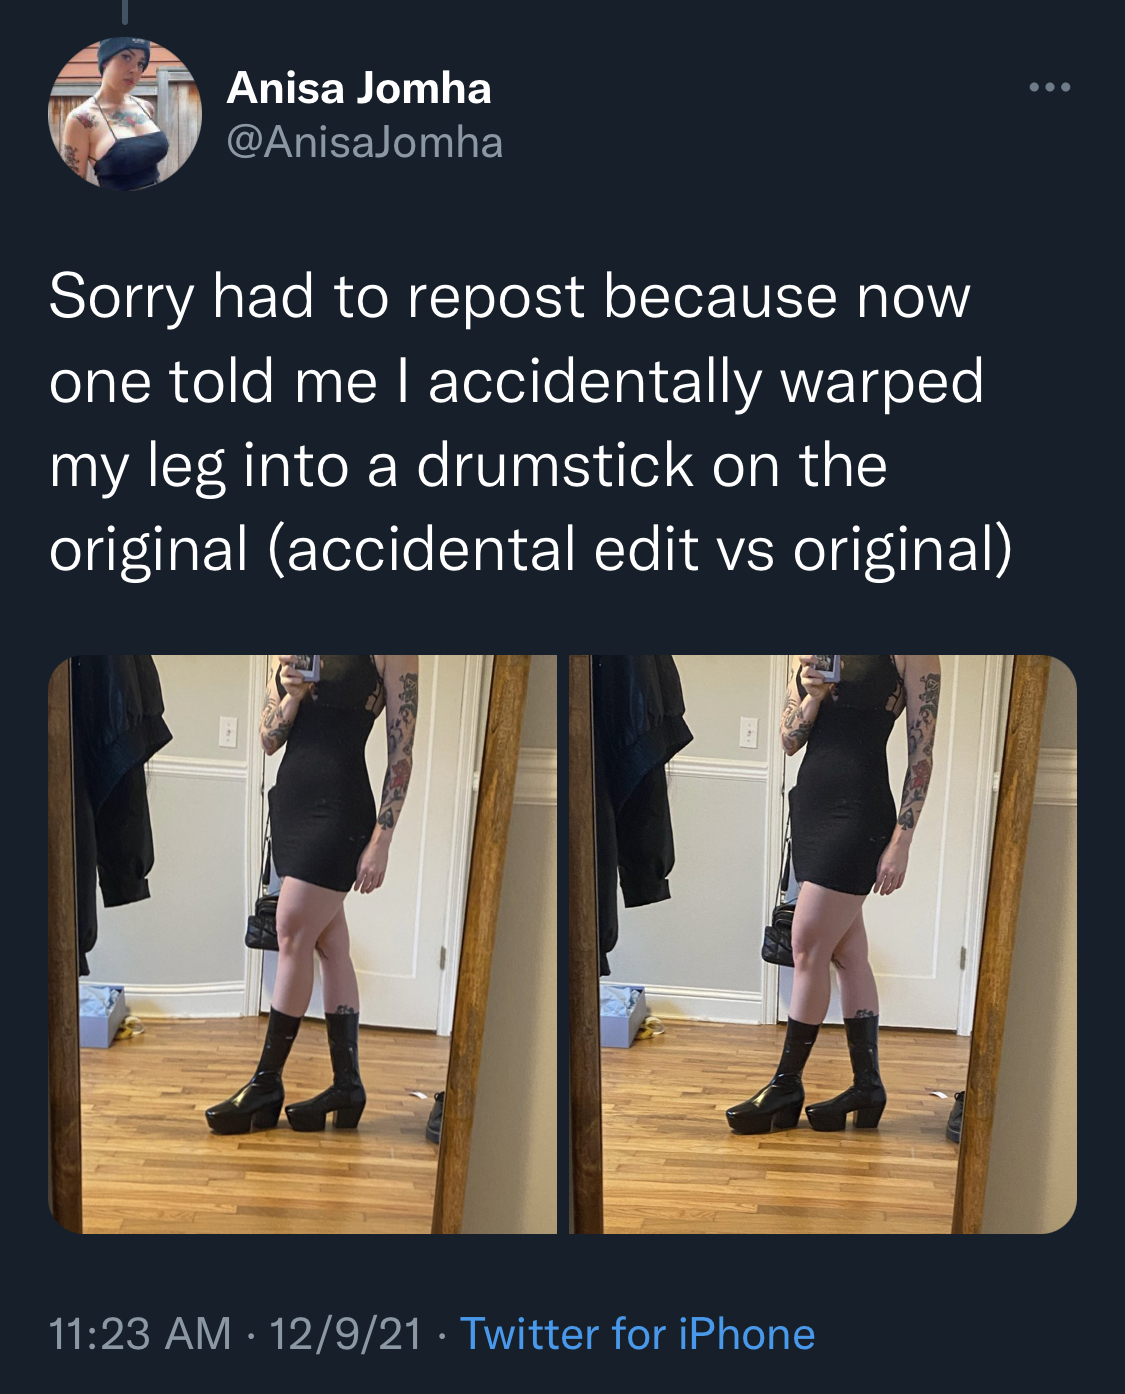1125x1394 pixels.
Task: Open the display name Anisa Jomha
Action: (x=359, y=89)
